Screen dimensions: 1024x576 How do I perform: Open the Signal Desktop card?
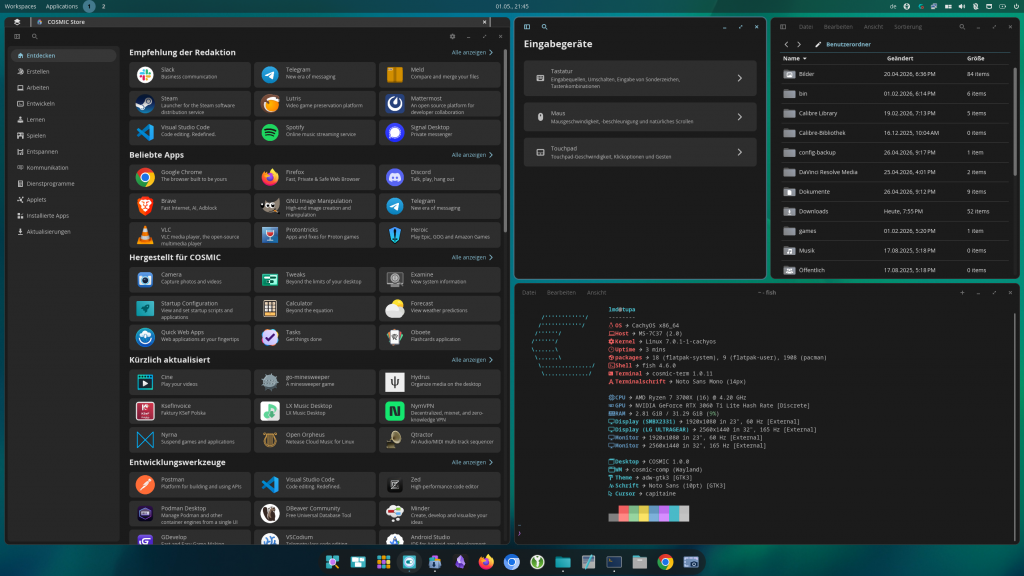[440, 132]
